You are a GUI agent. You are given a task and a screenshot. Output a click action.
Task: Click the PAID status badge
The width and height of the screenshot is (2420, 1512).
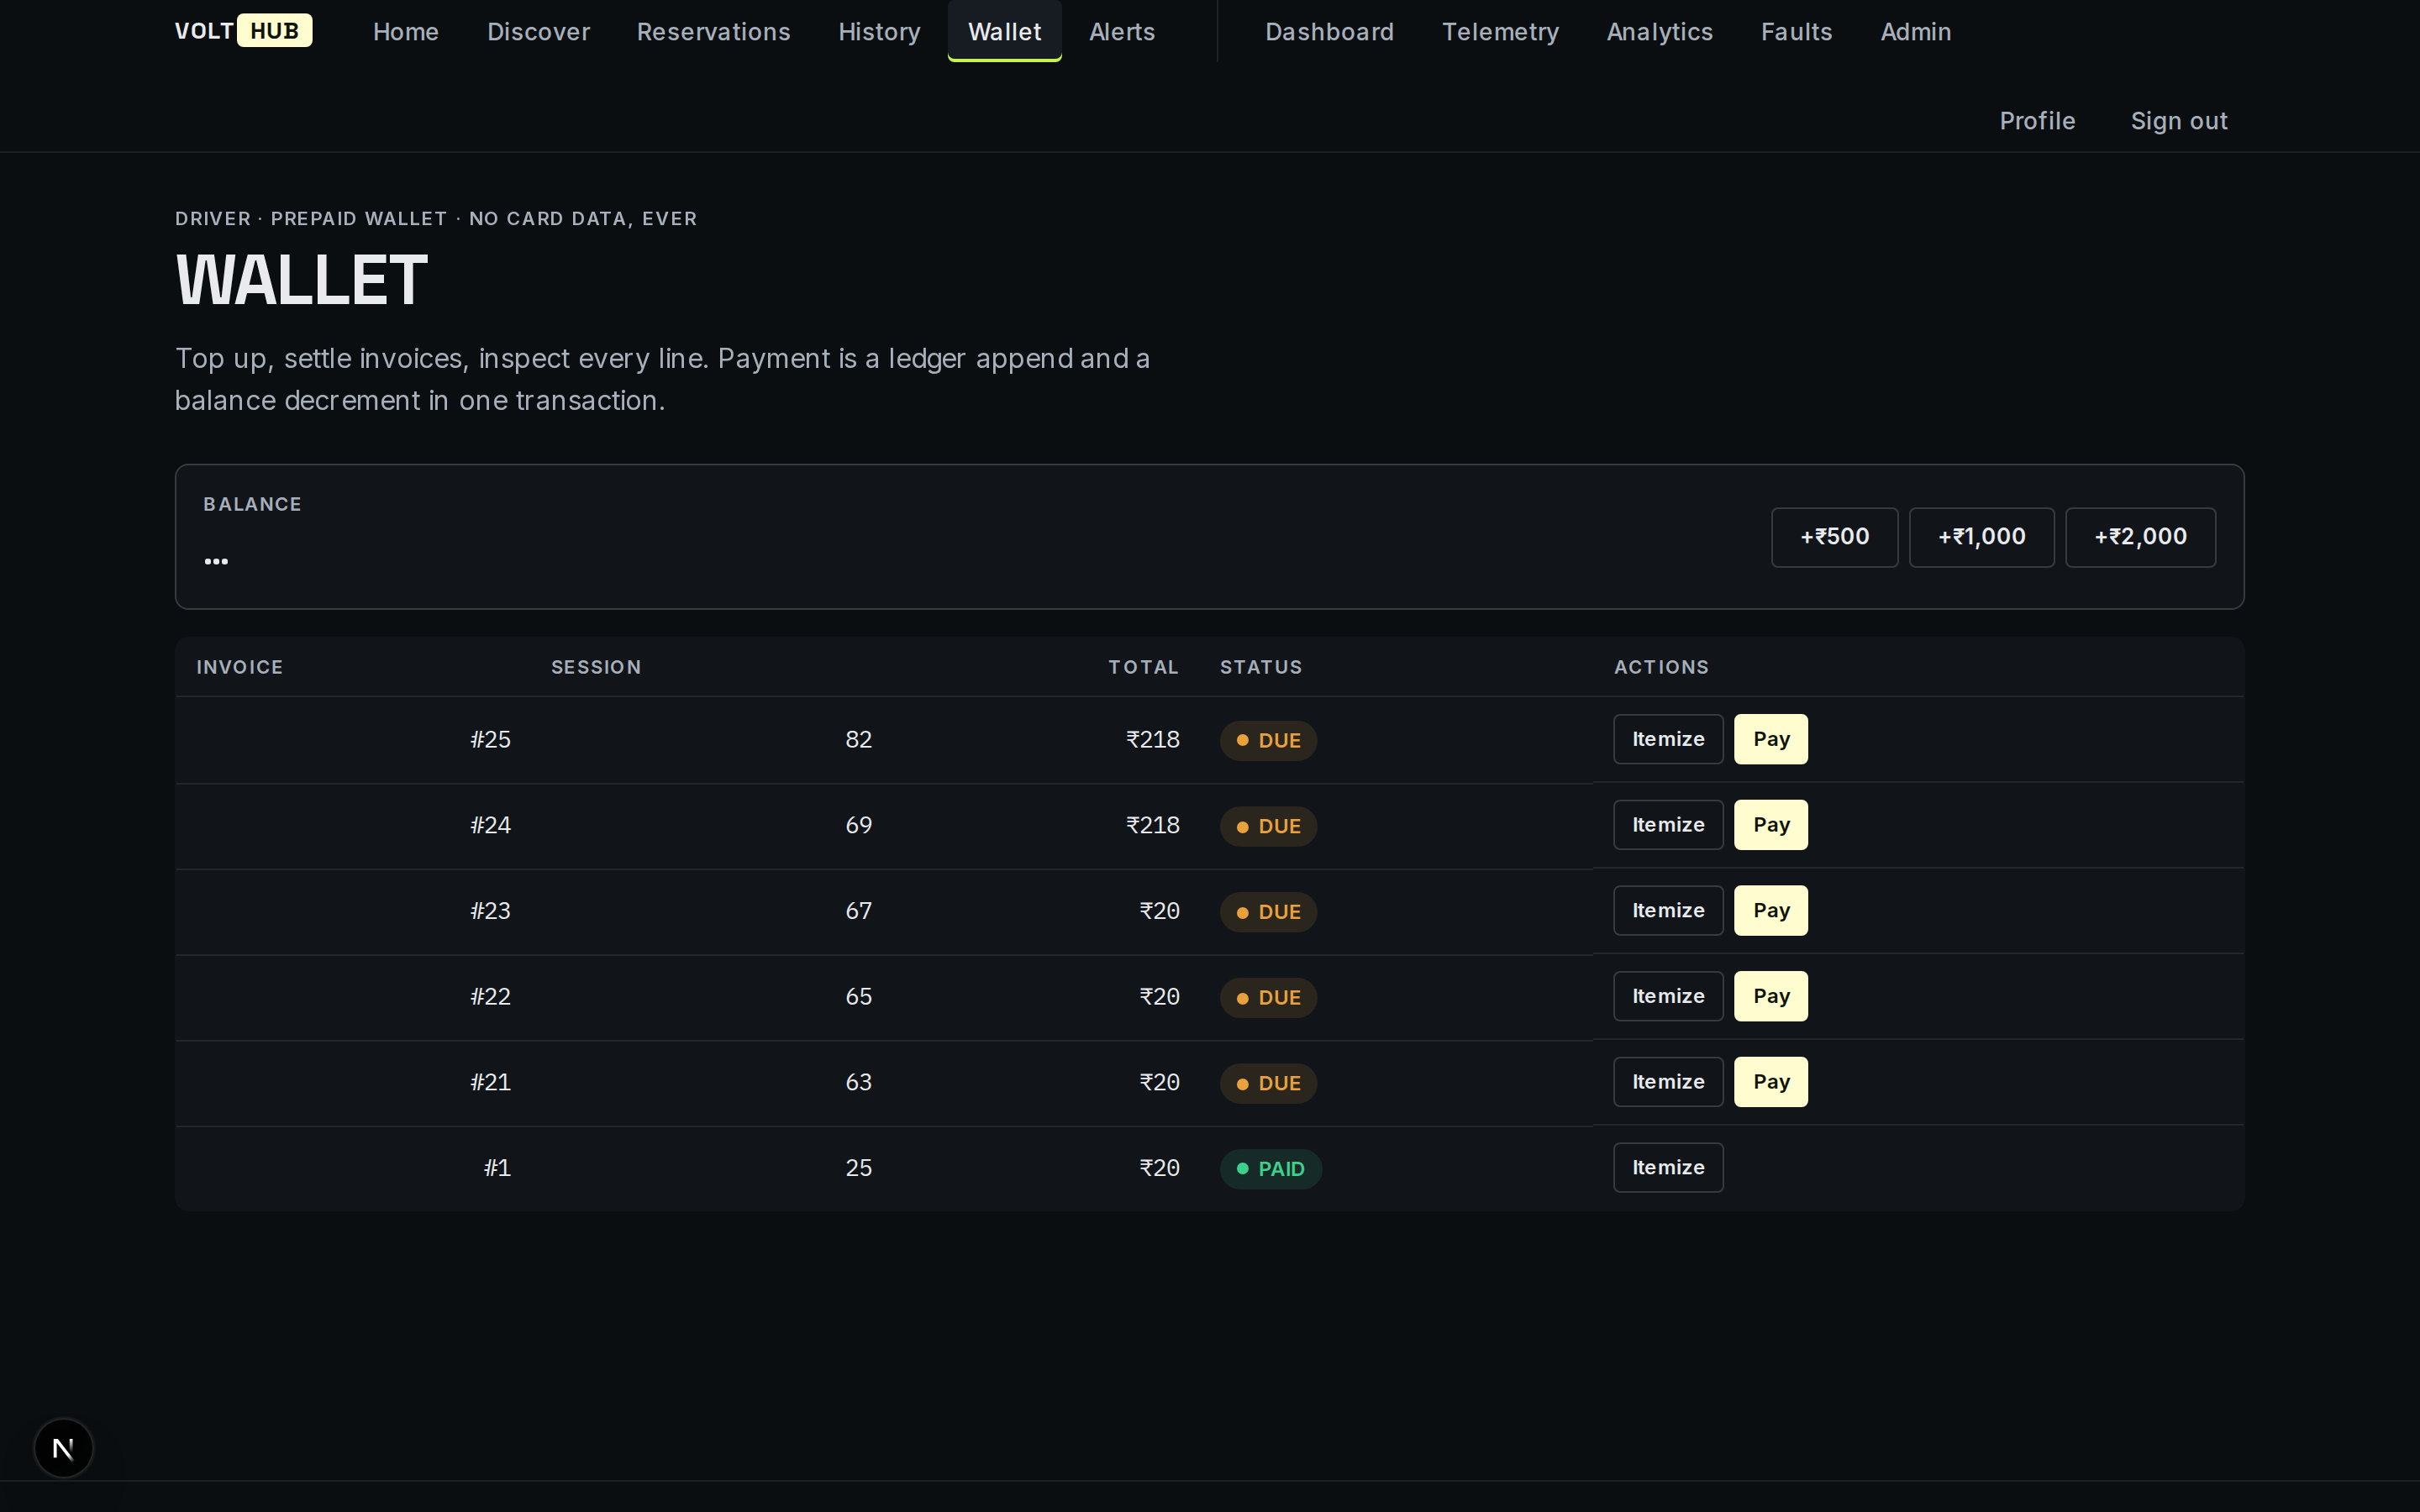[x=1270, y=1169]
